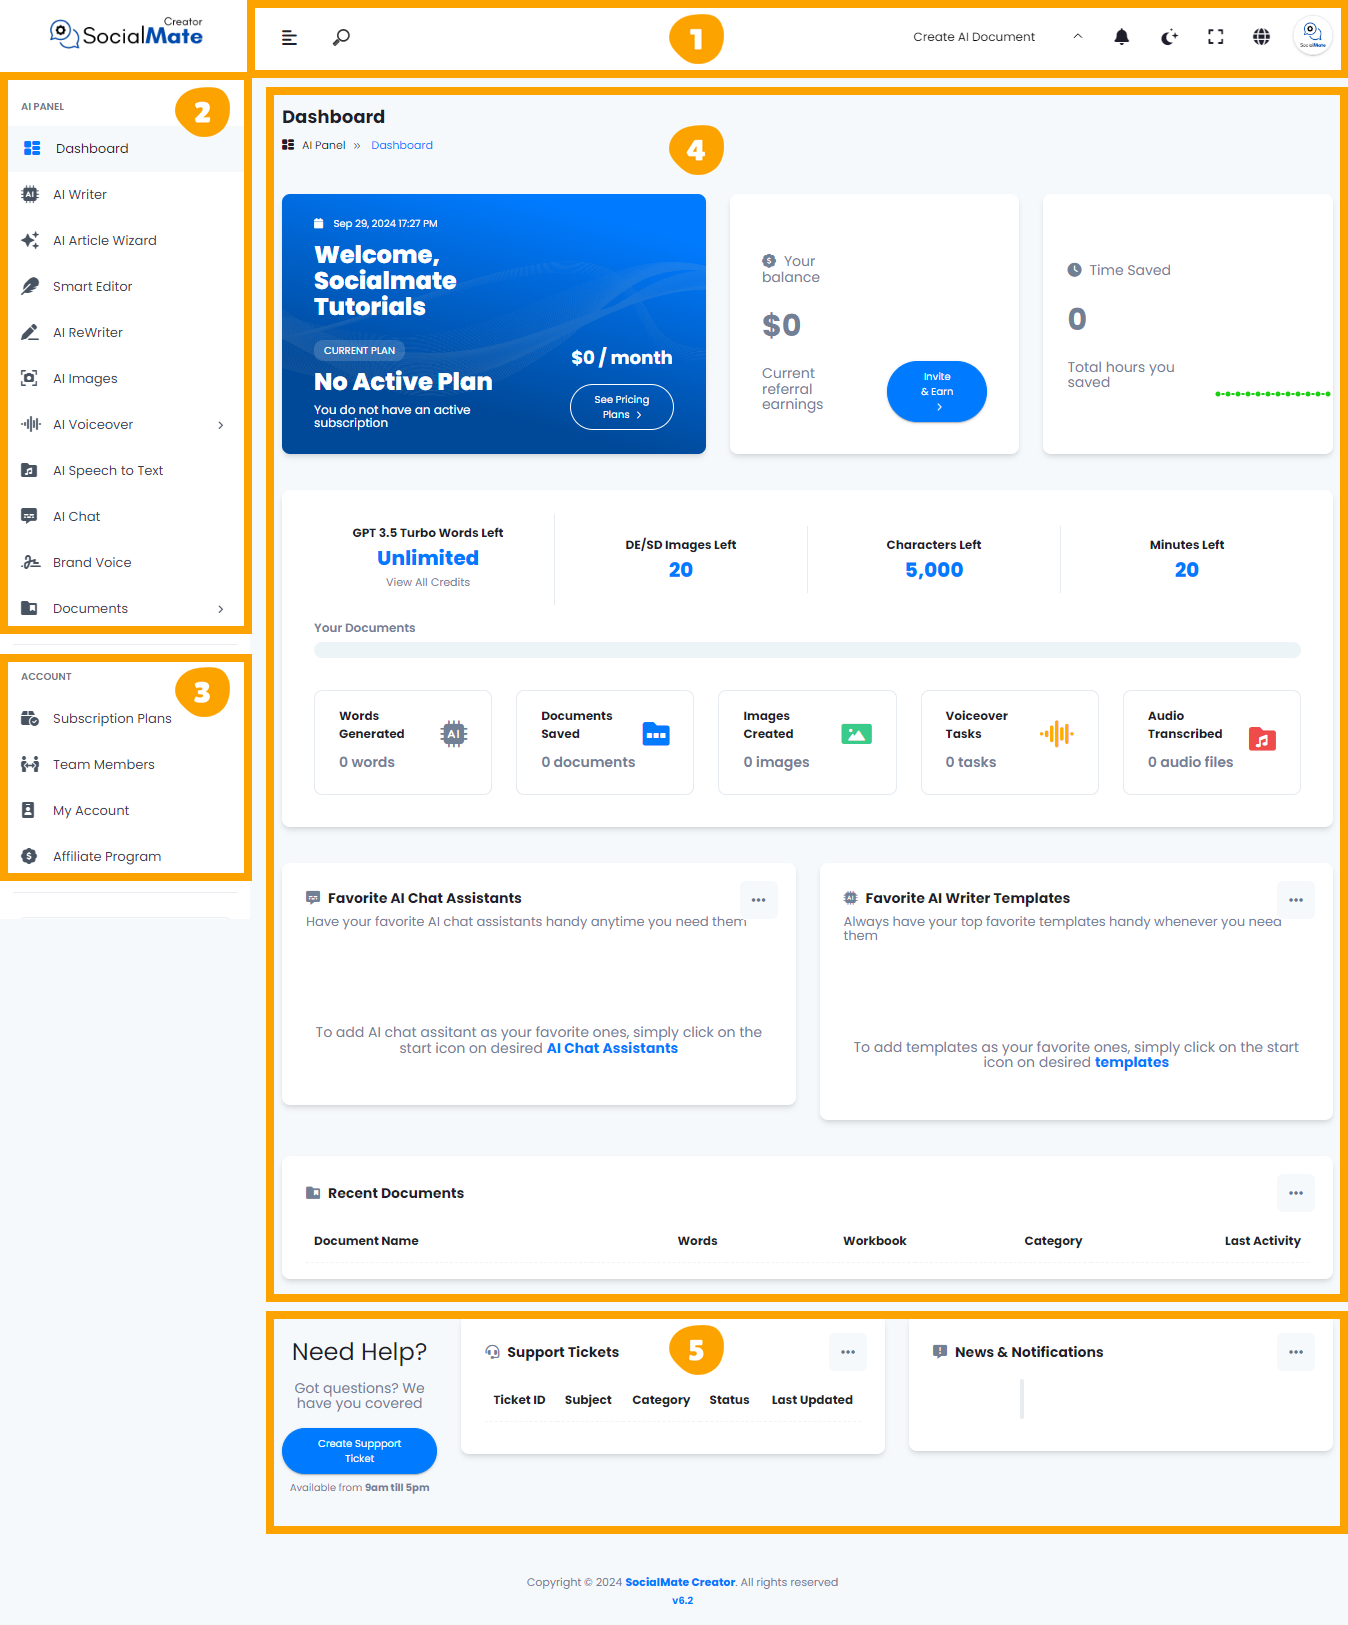
Task: Click See Pricing Plans button
Action: pyautogui.click(x=622, y=407)
